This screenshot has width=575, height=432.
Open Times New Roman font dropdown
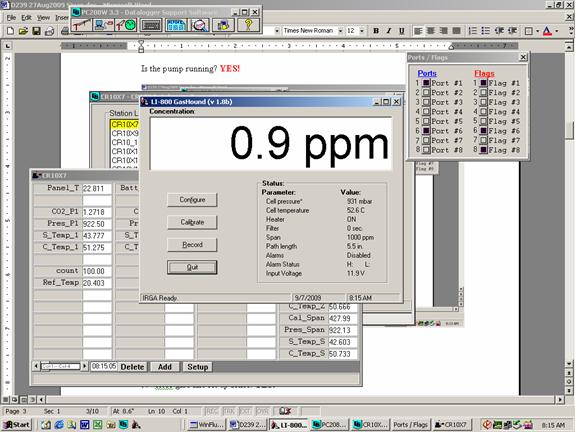(340, 31)
